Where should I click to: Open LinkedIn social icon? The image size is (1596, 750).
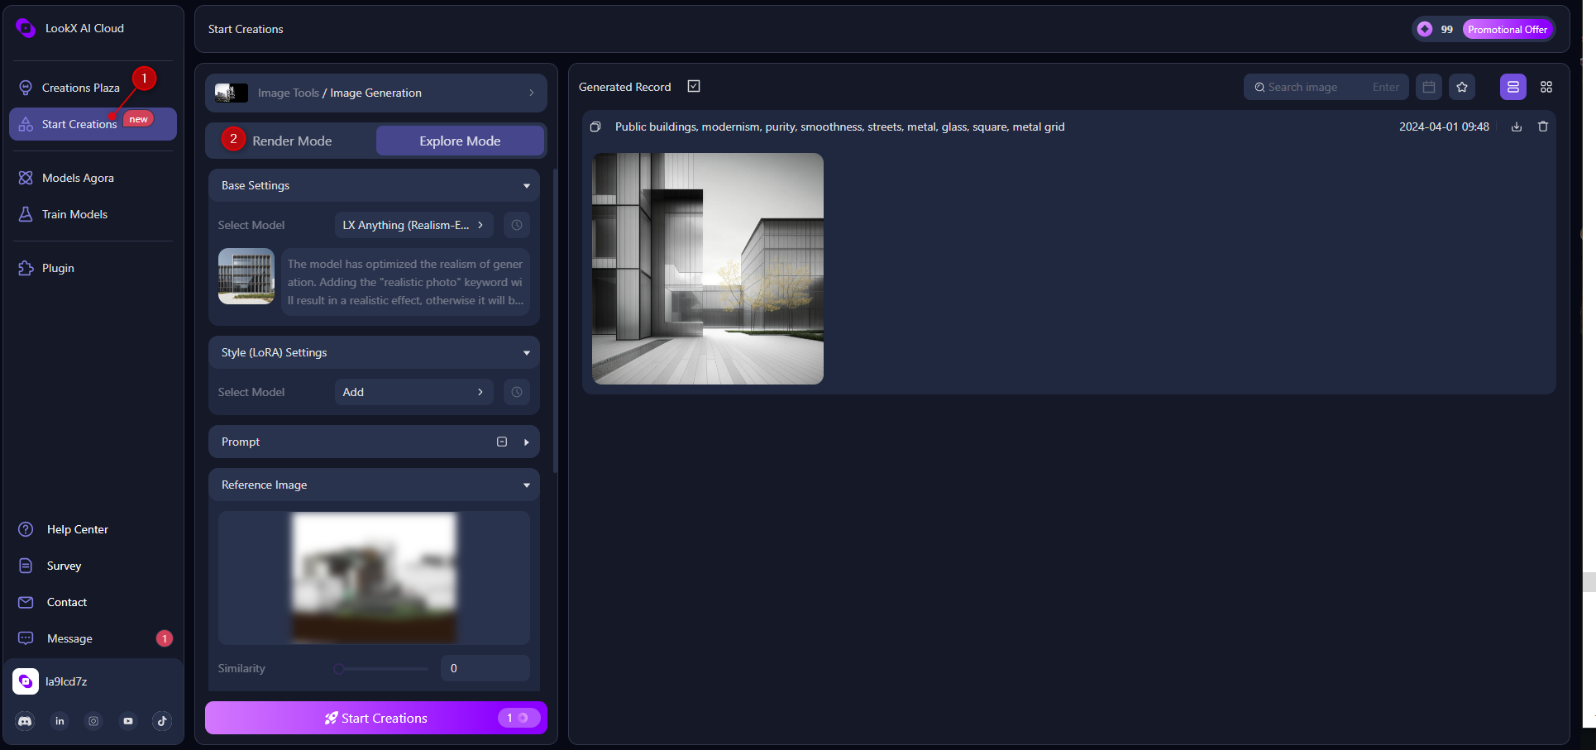pos(59,720)
